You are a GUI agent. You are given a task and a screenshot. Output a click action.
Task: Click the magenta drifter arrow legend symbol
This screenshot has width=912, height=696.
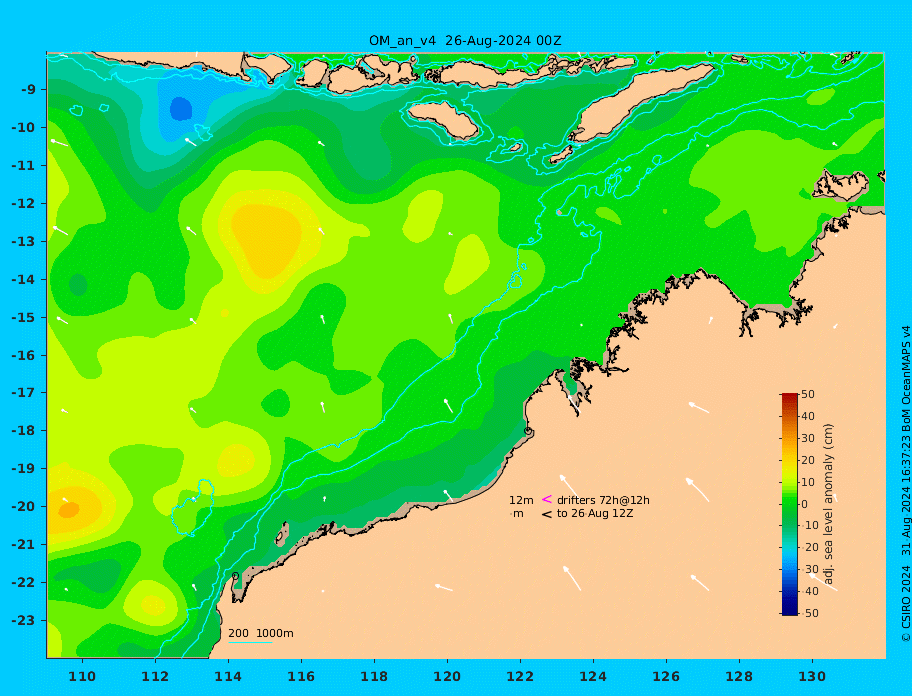tap(547, 499)
